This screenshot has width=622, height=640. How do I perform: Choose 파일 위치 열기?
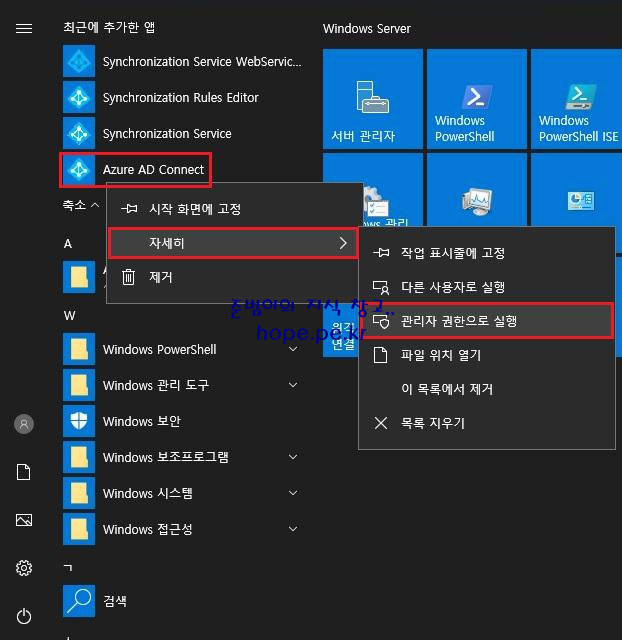coord(487,355)
